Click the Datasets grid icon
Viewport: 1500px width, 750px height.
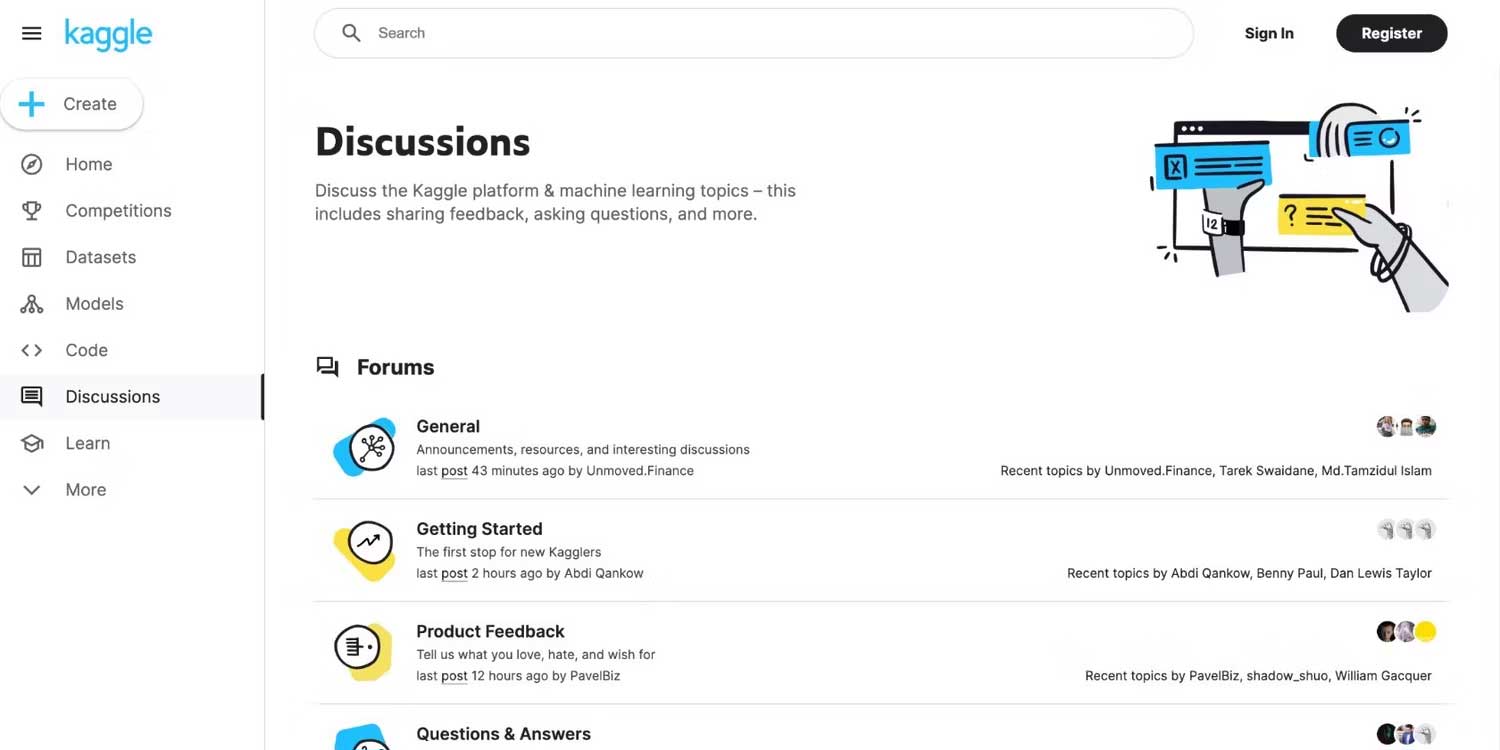31,257
